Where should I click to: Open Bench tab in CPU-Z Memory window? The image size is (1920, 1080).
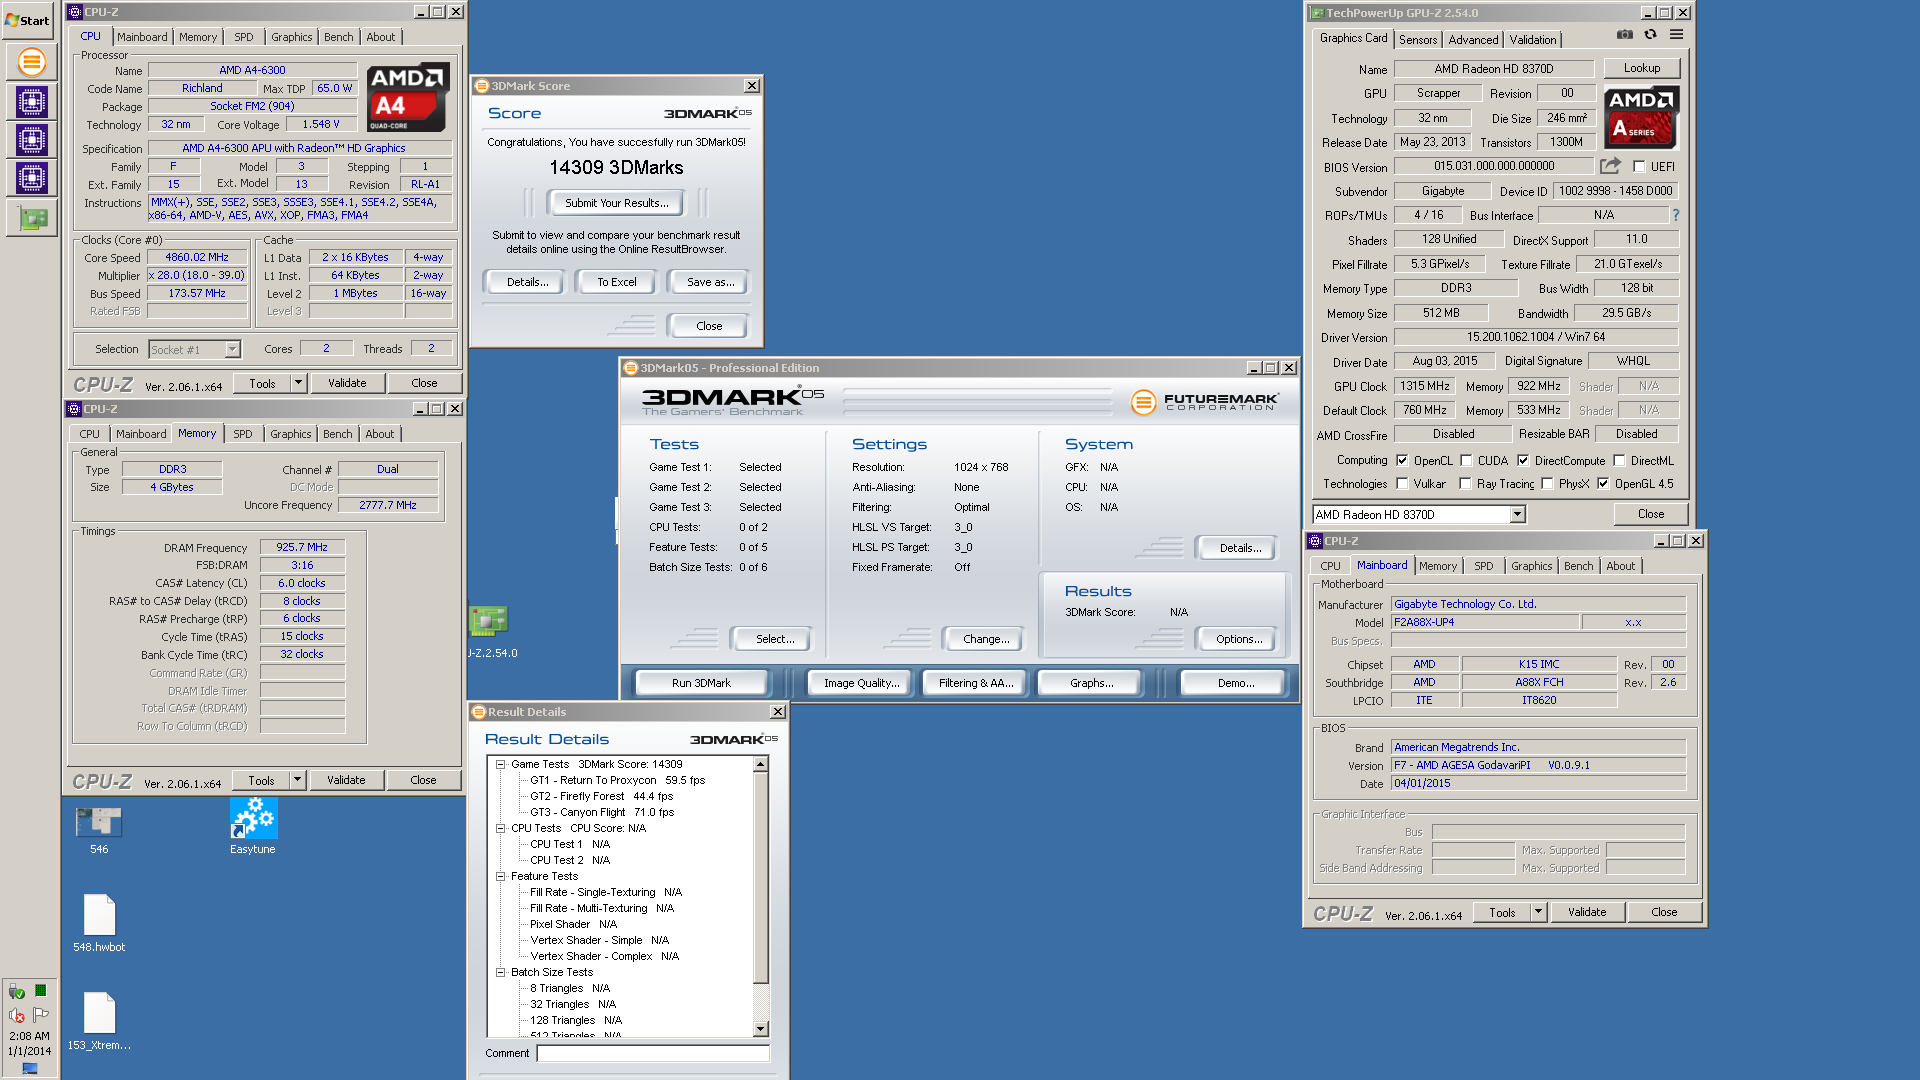(x=337, y=434)
